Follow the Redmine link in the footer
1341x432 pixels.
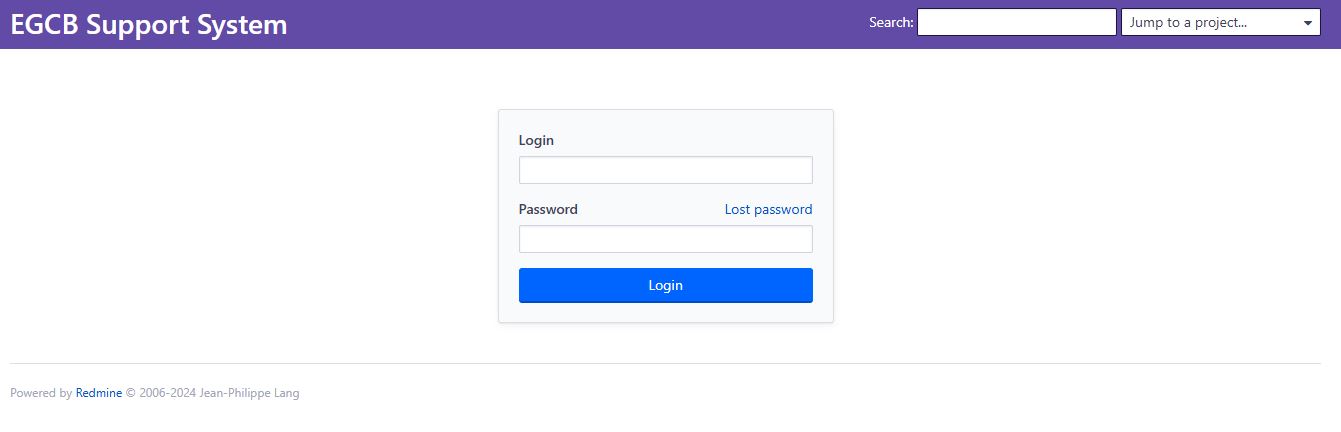pyautogui.click(x=98, y=393)
